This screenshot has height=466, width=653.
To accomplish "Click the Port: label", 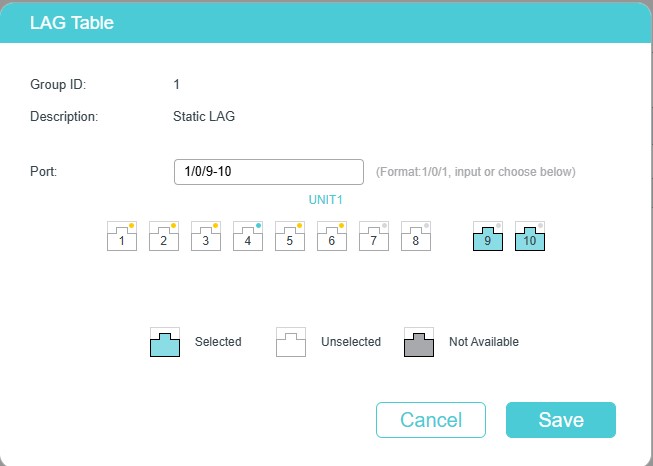I will pyautogui.click(x=44, y=172).
